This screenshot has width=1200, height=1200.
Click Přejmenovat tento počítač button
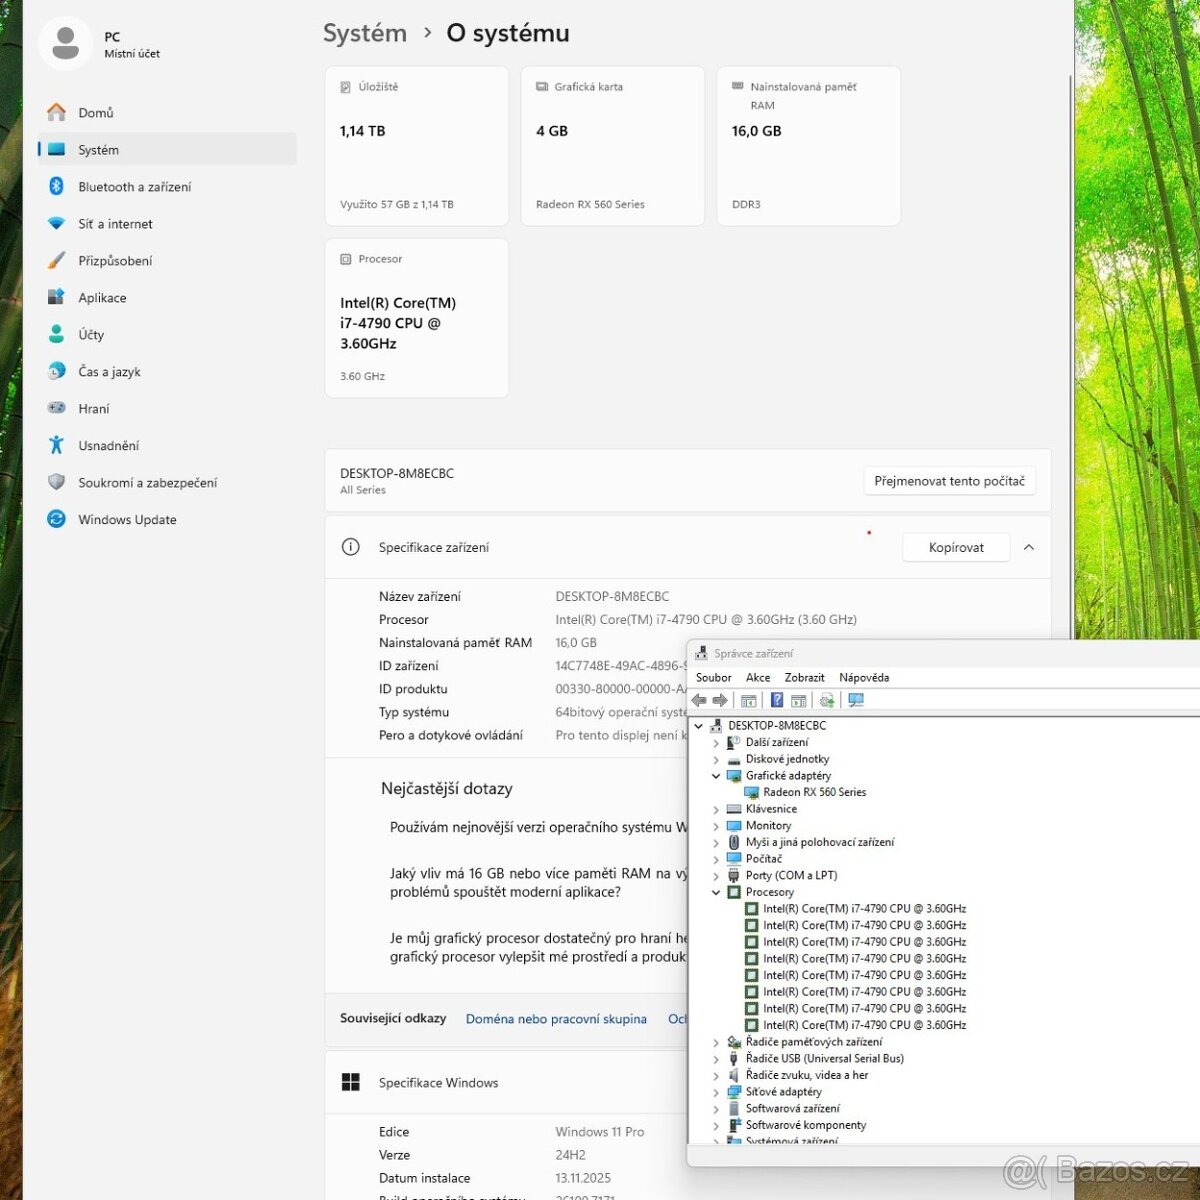(949, 481)
